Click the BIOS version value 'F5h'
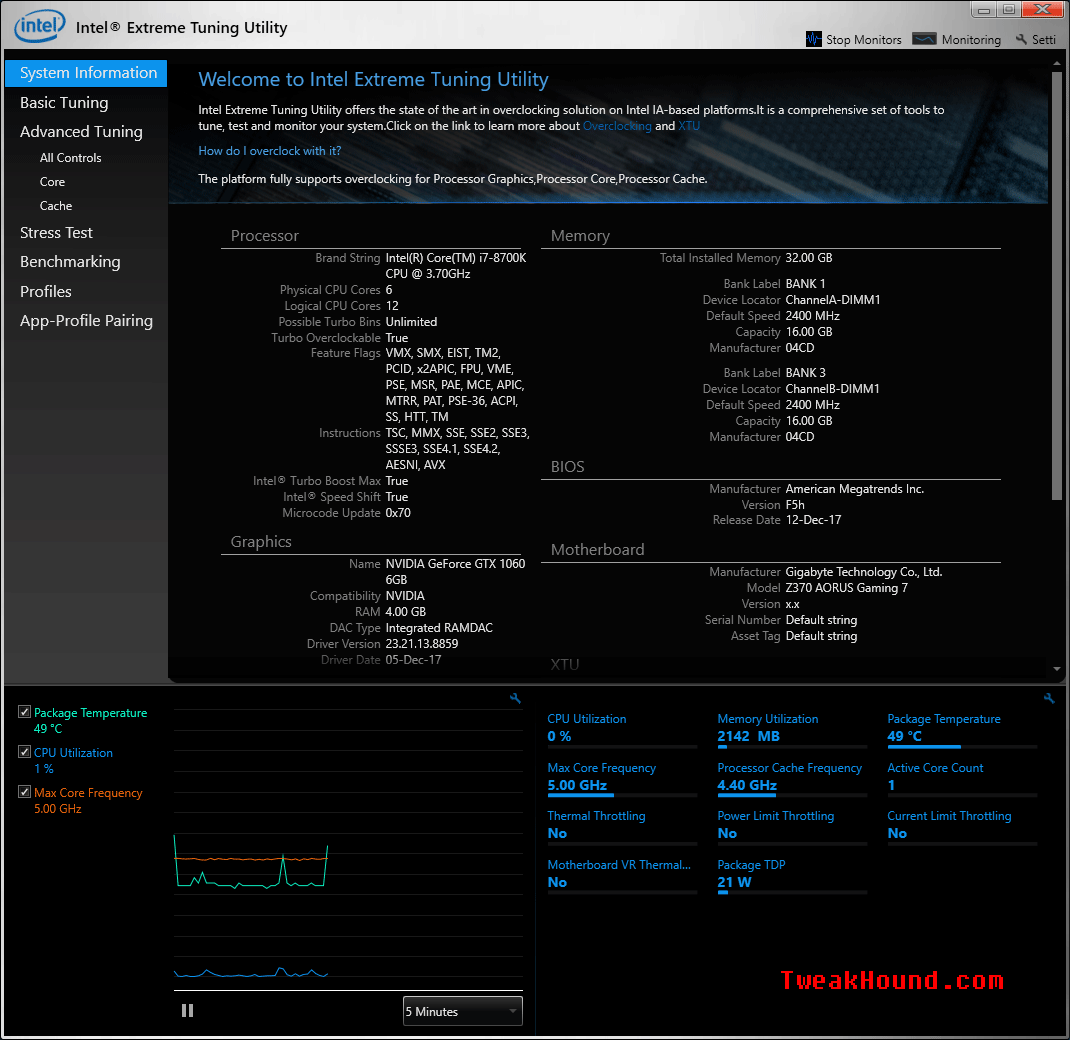The height and width of the screenshot is (1040, 1070). pyautogui.click(x=795, y=505)
